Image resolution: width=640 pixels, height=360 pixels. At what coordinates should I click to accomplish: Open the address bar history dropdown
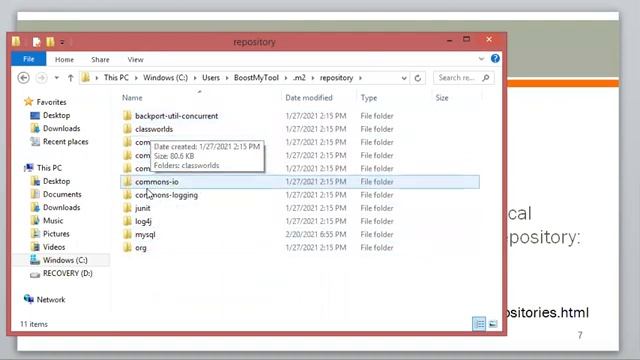coord(404,78)
